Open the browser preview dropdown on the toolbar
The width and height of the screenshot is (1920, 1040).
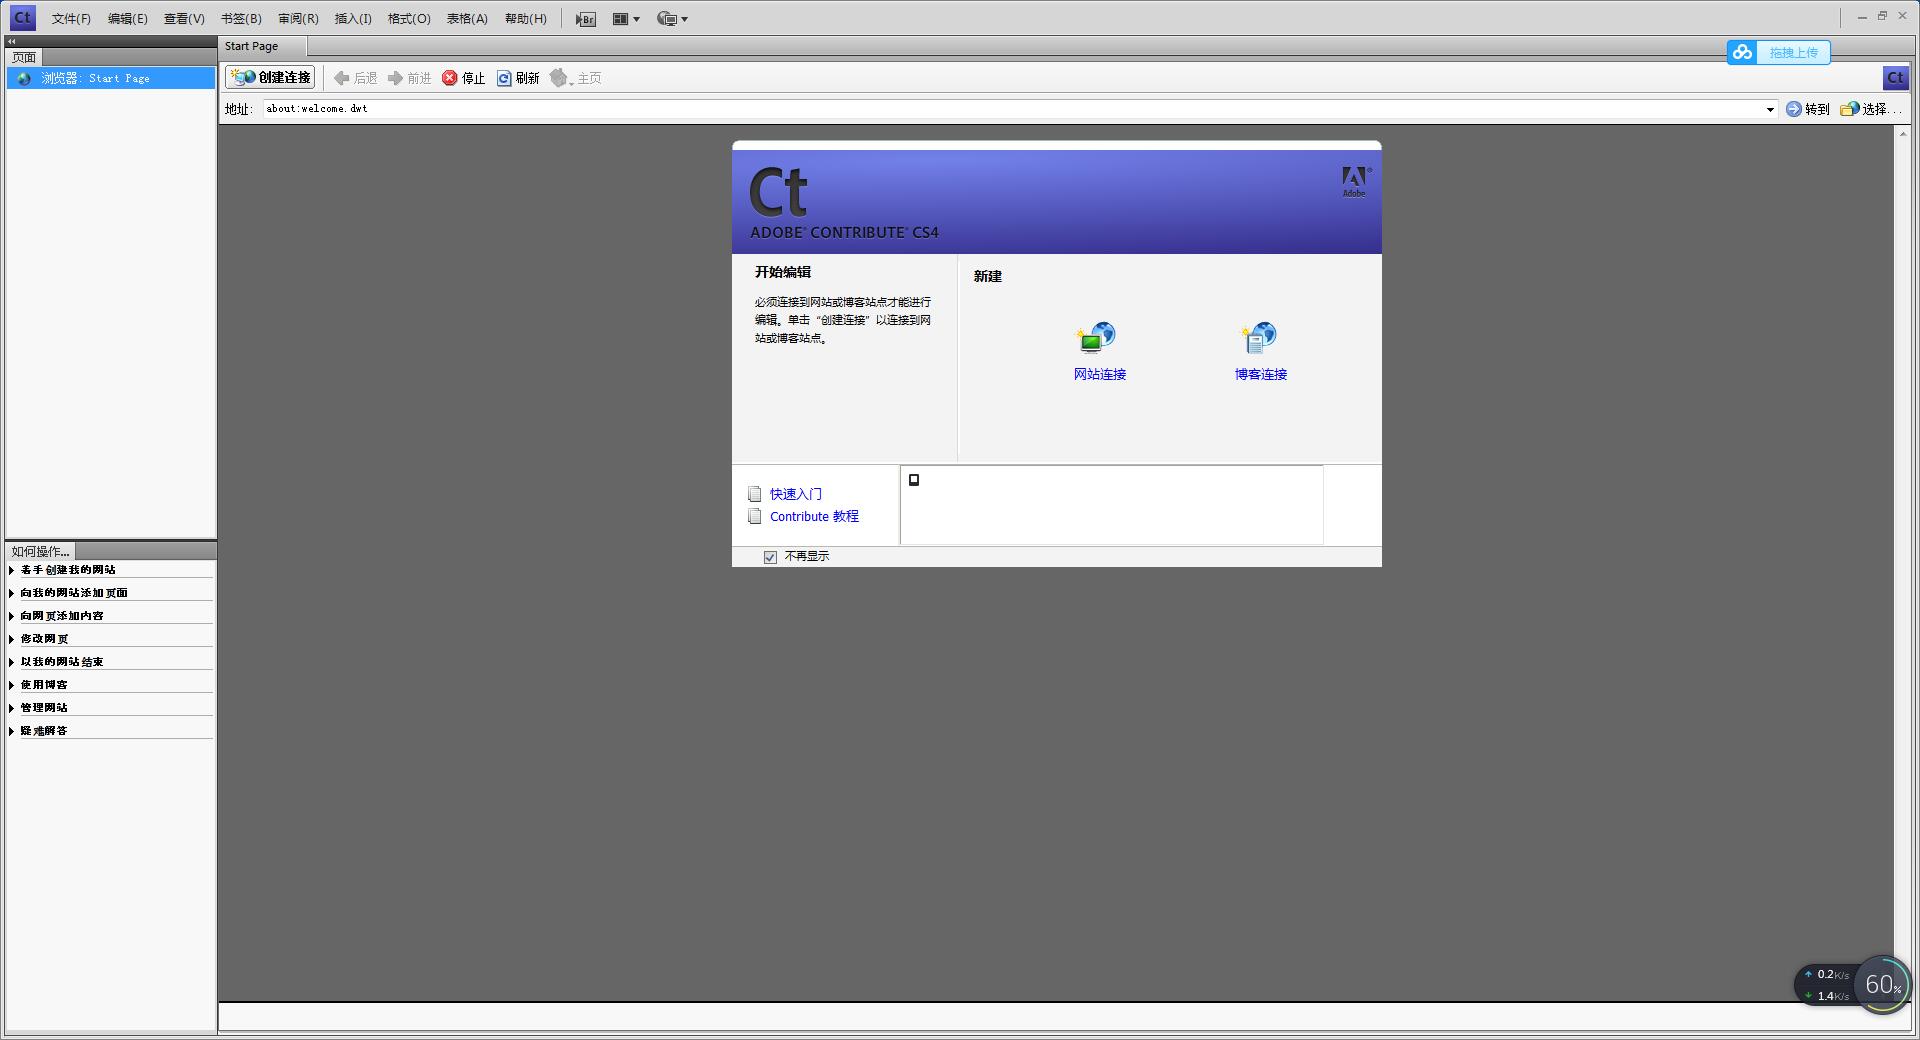click(x=672, y=18)
